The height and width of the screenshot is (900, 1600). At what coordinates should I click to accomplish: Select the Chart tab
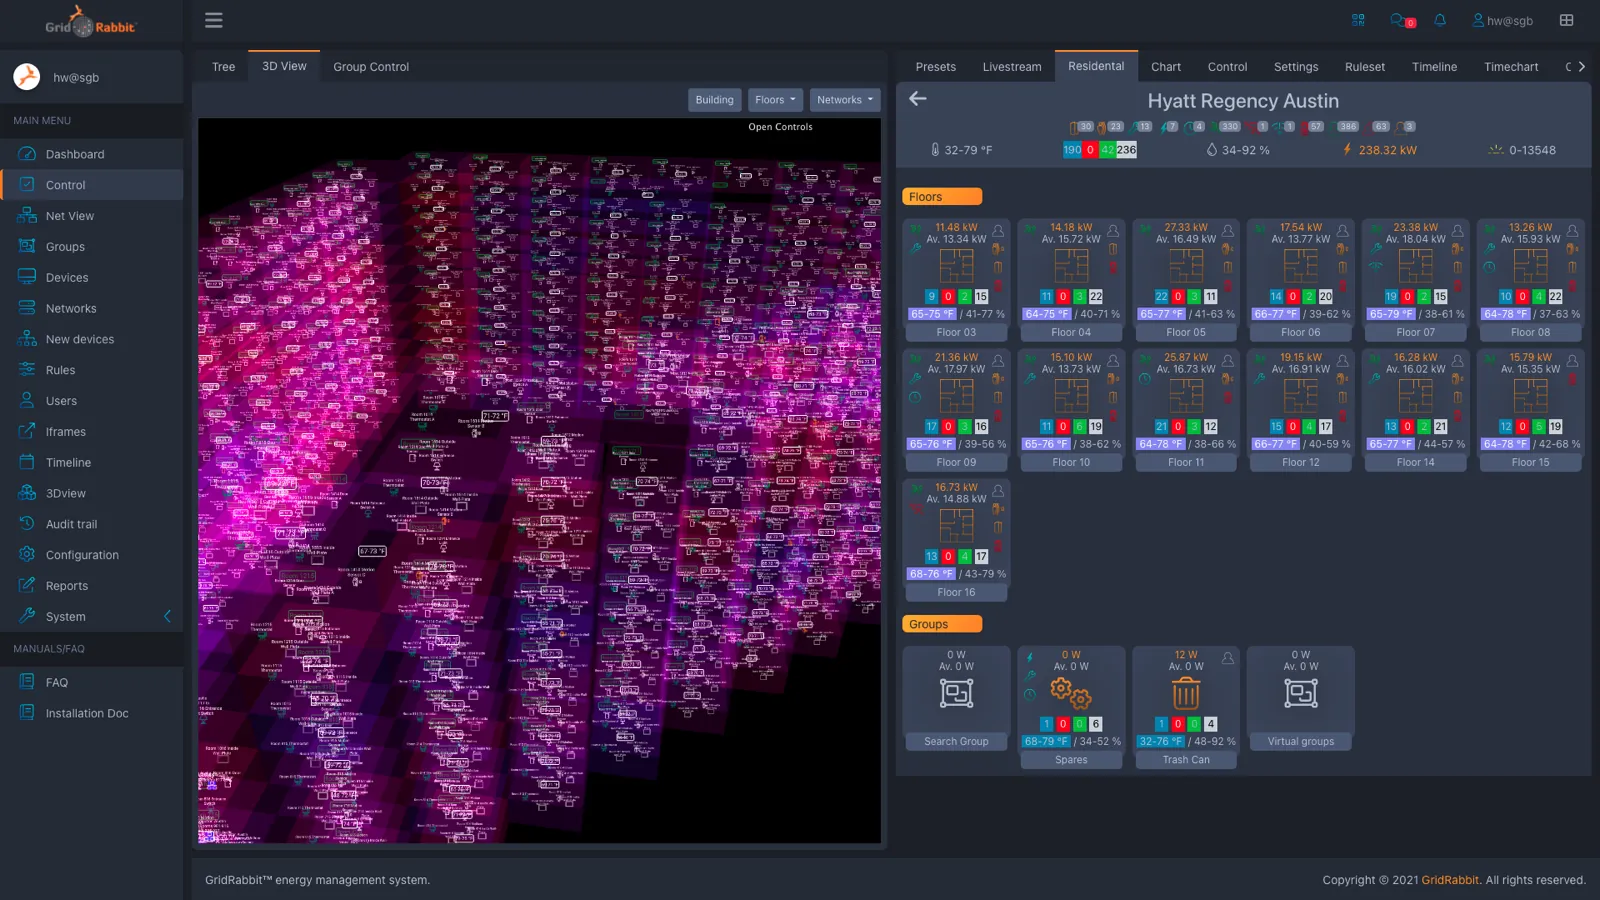(1166, 67)
